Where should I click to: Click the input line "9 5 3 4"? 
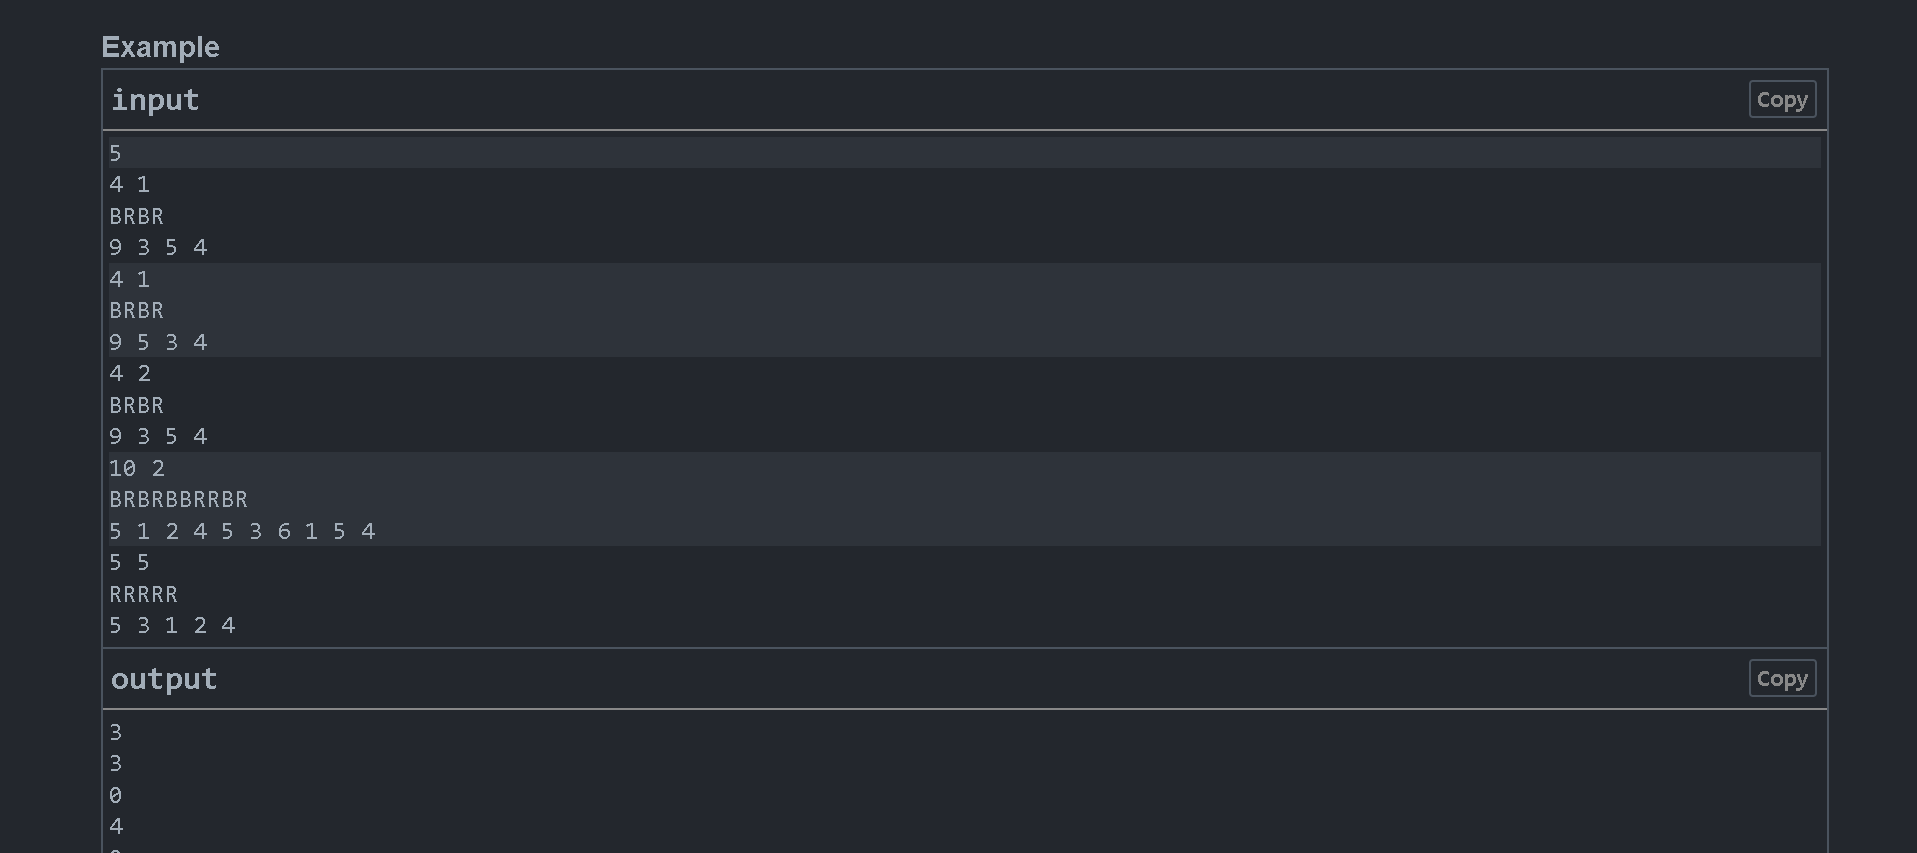(158, 342)
